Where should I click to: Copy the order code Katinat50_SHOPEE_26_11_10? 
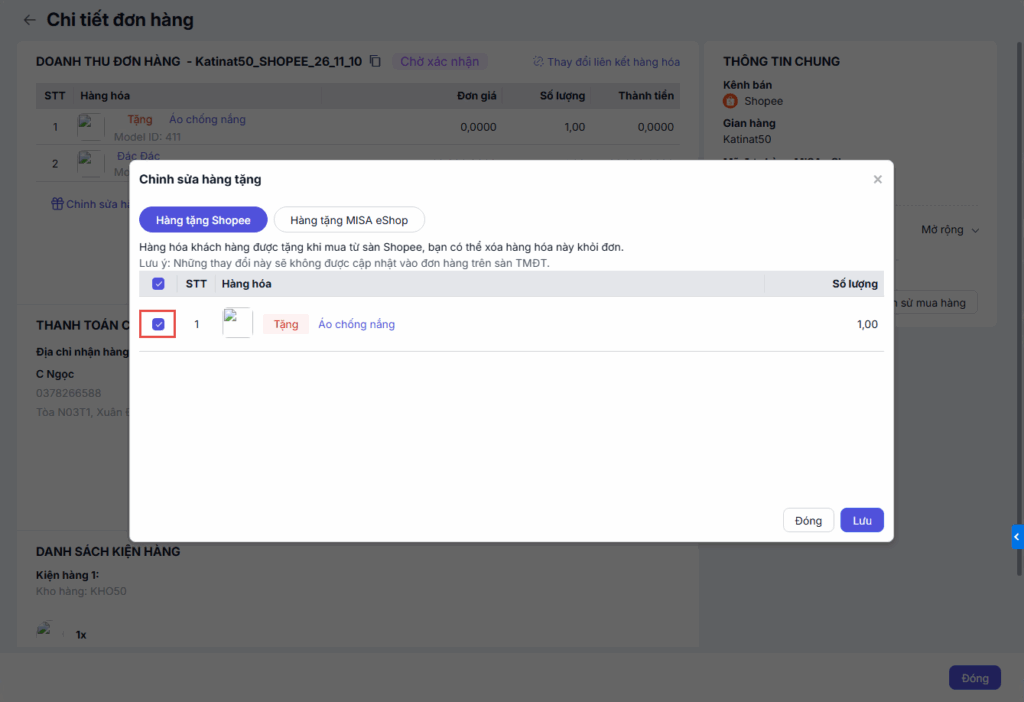tap(375, 61)
